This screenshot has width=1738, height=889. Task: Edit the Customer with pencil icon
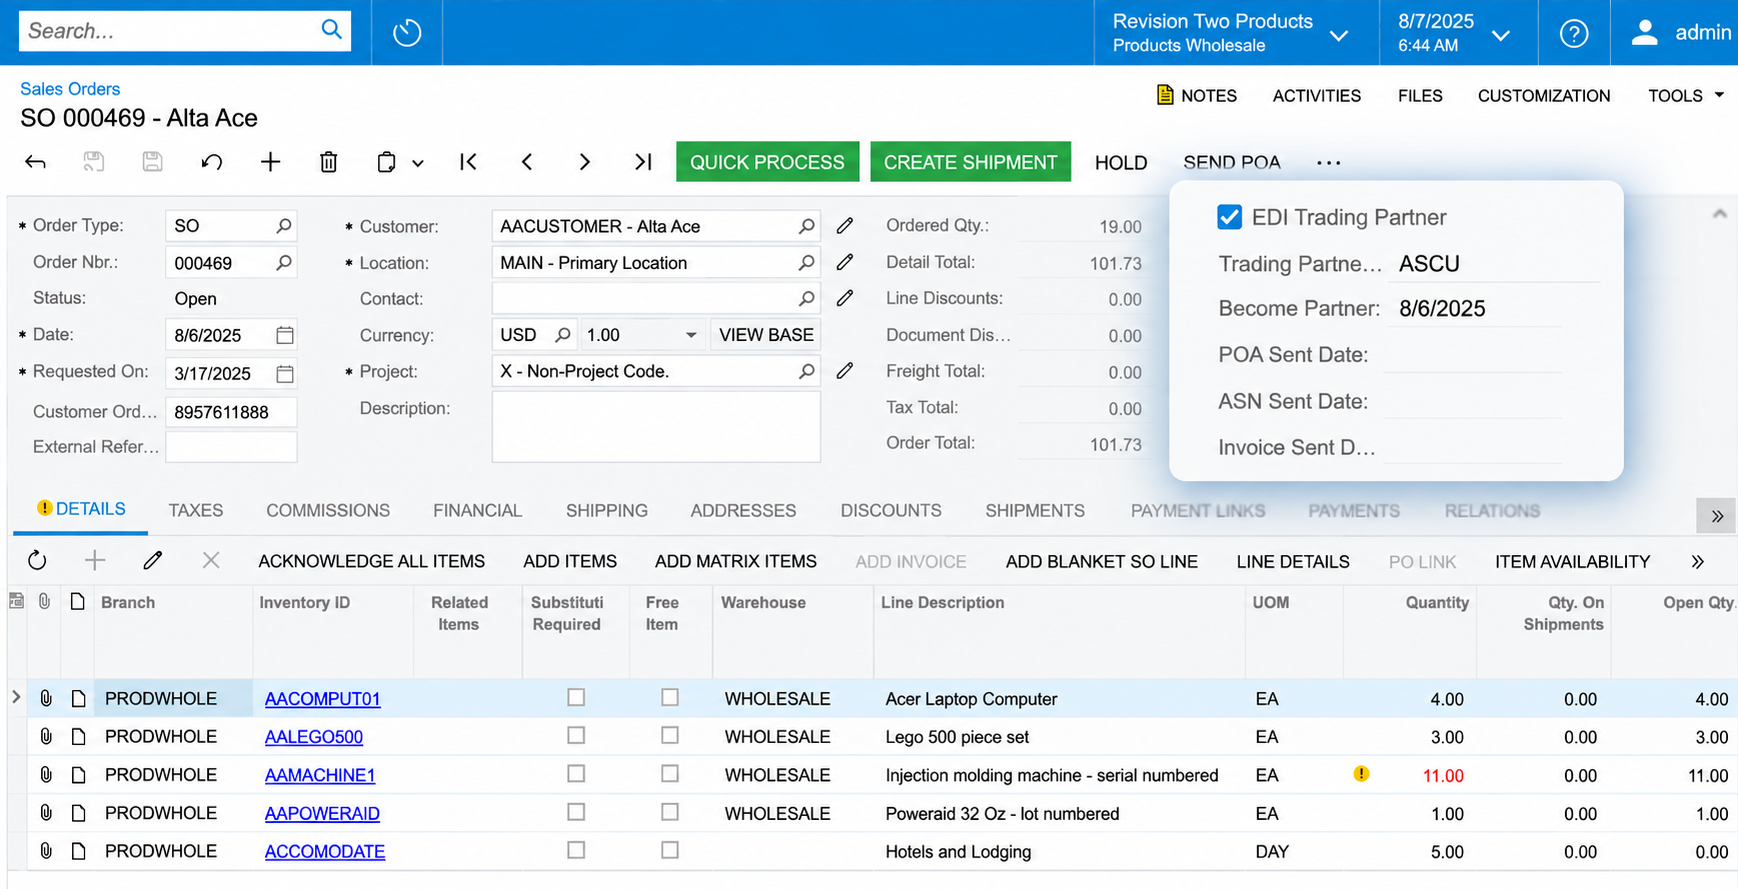845,226
